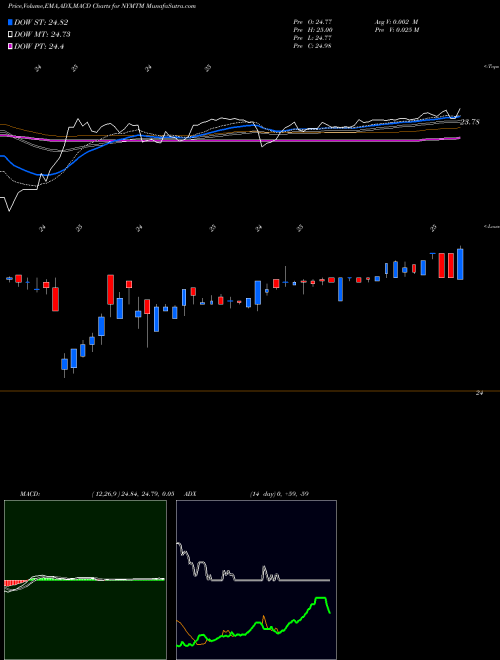Click the '<Tops' label beside the EMA chart
This screenshot has width=500, height=660.
(x=492, y=67)
